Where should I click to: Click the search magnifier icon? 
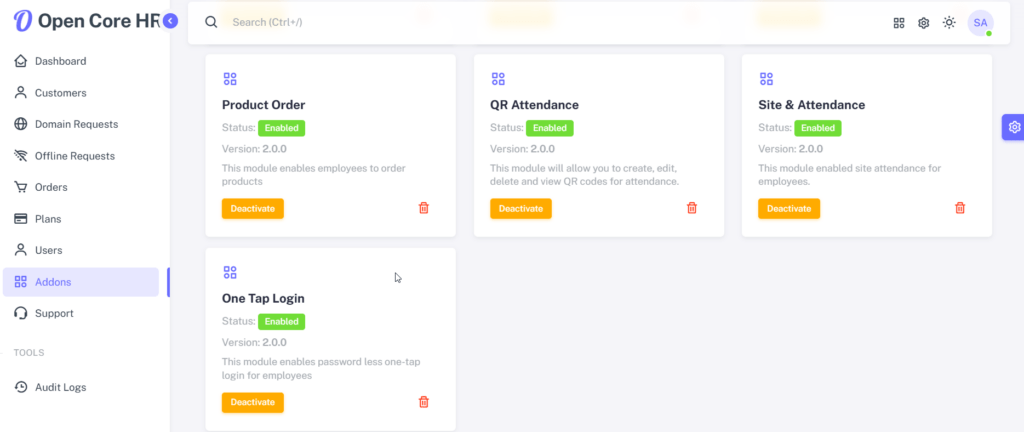click(x=211, y=22)
